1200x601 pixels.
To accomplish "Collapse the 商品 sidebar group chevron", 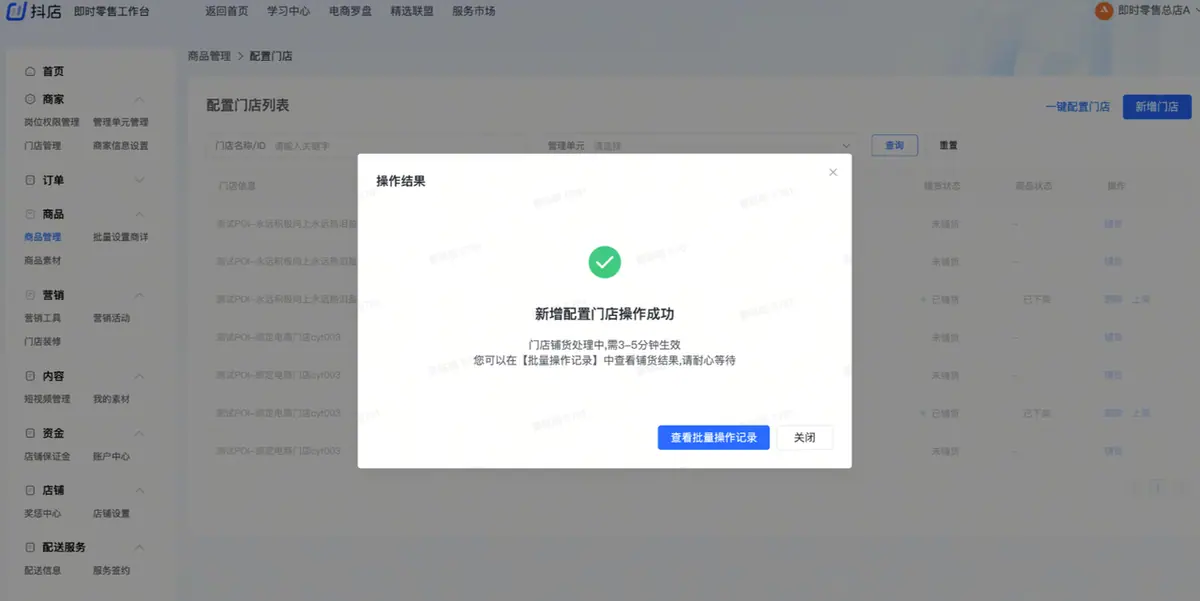I will pyautogui.click(x=139, y=214).
